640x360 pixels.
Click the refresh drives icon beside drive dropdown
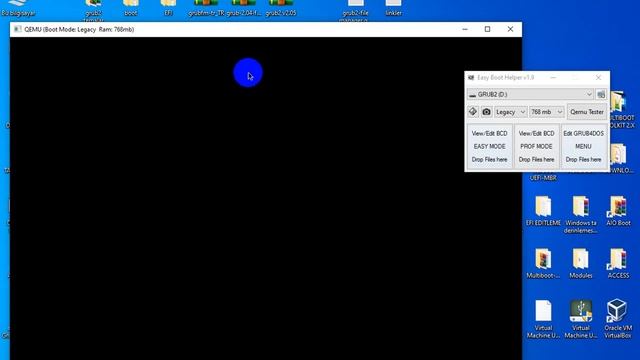pos(601,94)
